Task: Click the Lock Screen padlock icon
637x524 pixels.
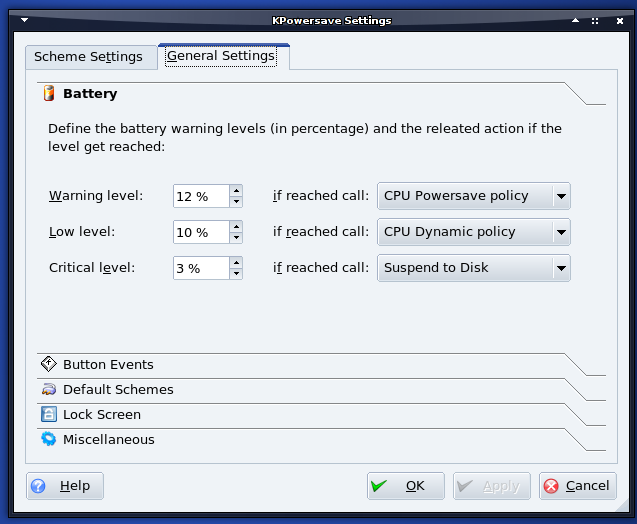Action: pos(49,414)
